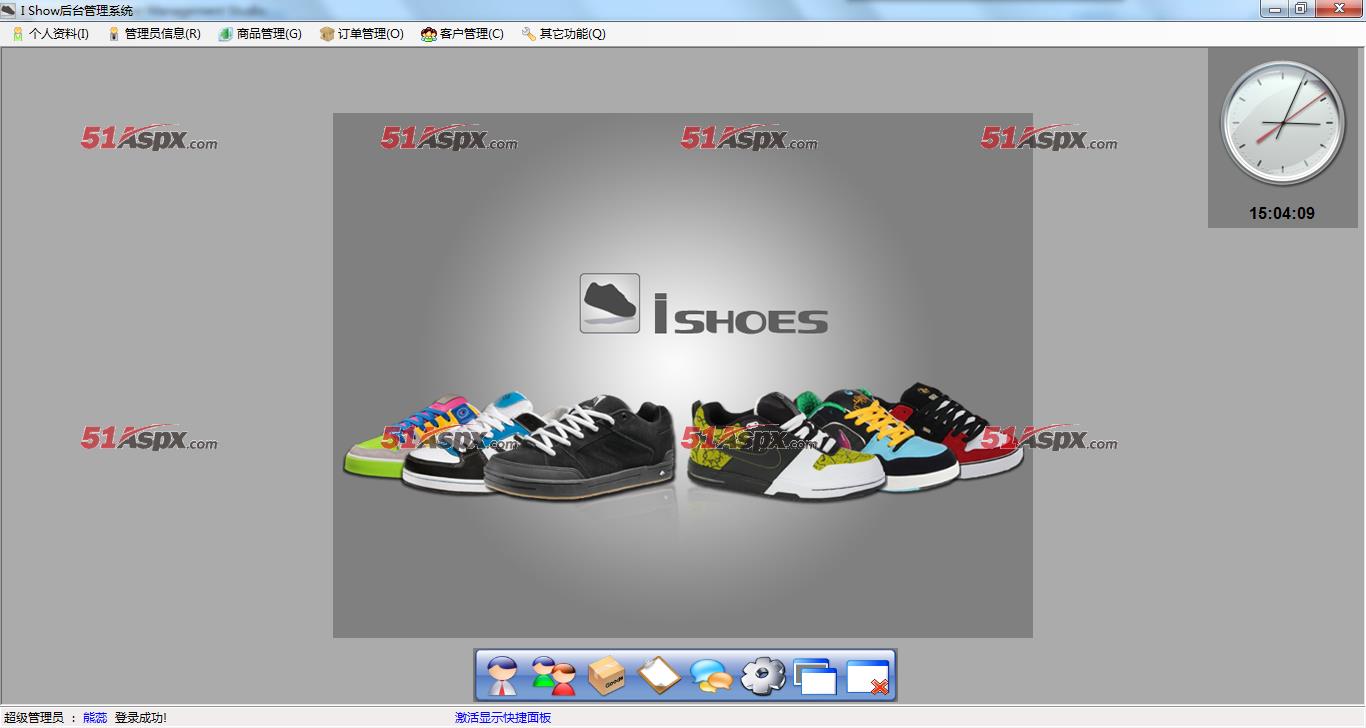This screenshot has width=1366, height=728.
Task: Open the clipboard orders icon in the dock
Action: [x=658, y=676]
